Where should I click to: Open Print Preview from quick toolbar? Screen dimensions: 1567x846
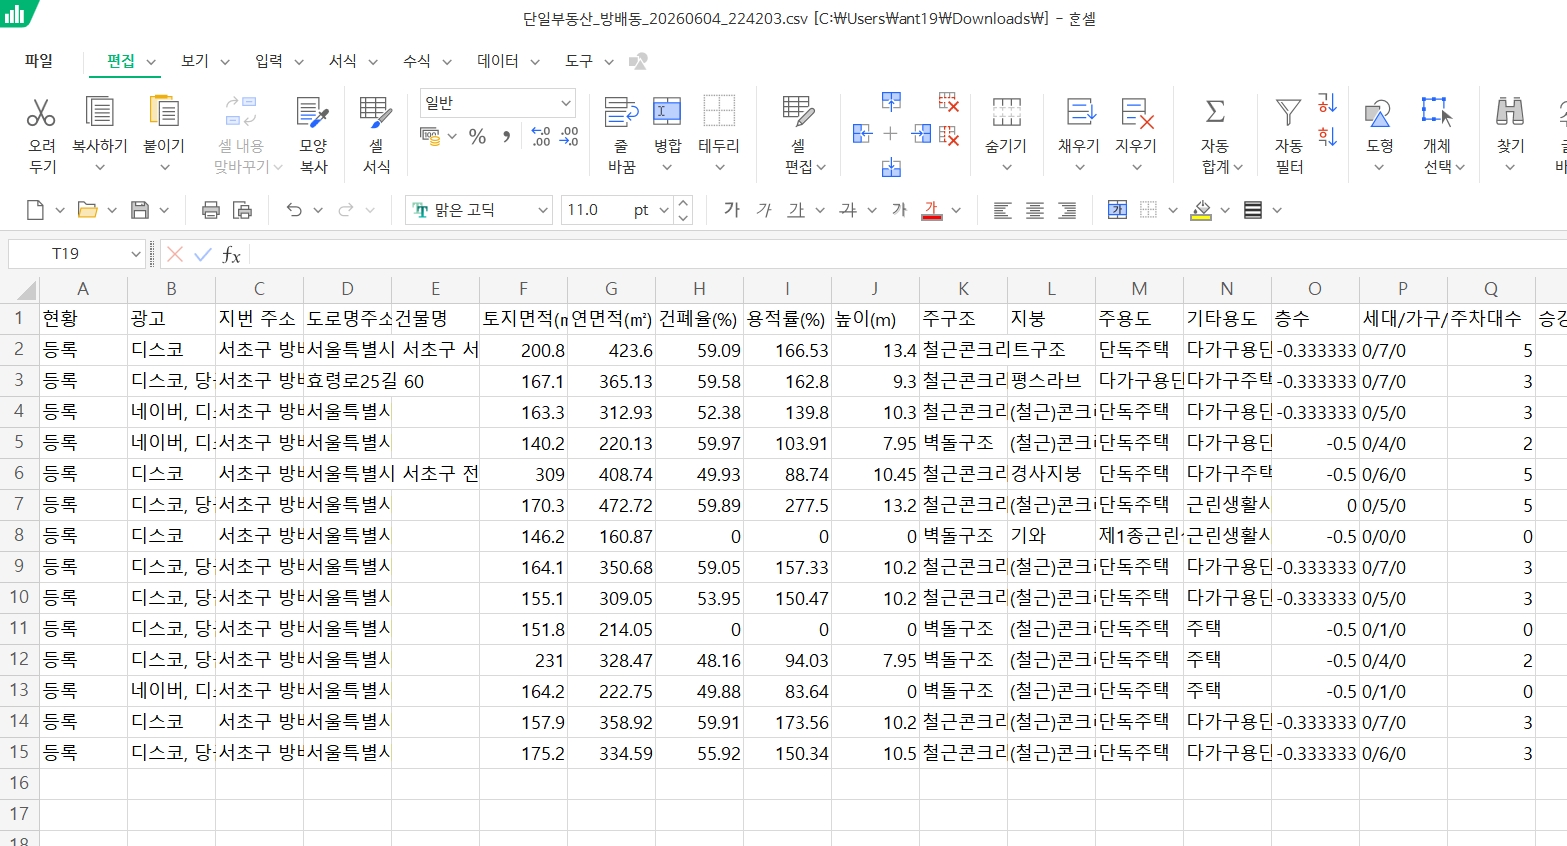tap(242, 210)
